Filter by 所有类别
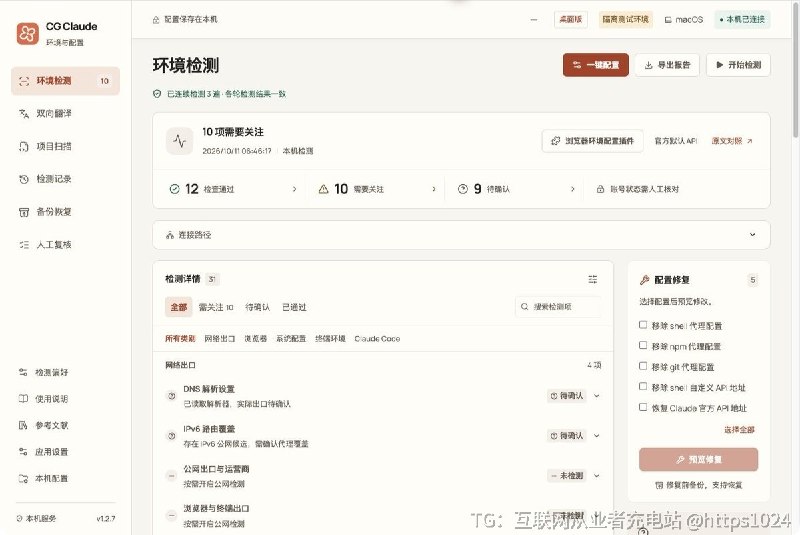 click(x=180, y=339)
